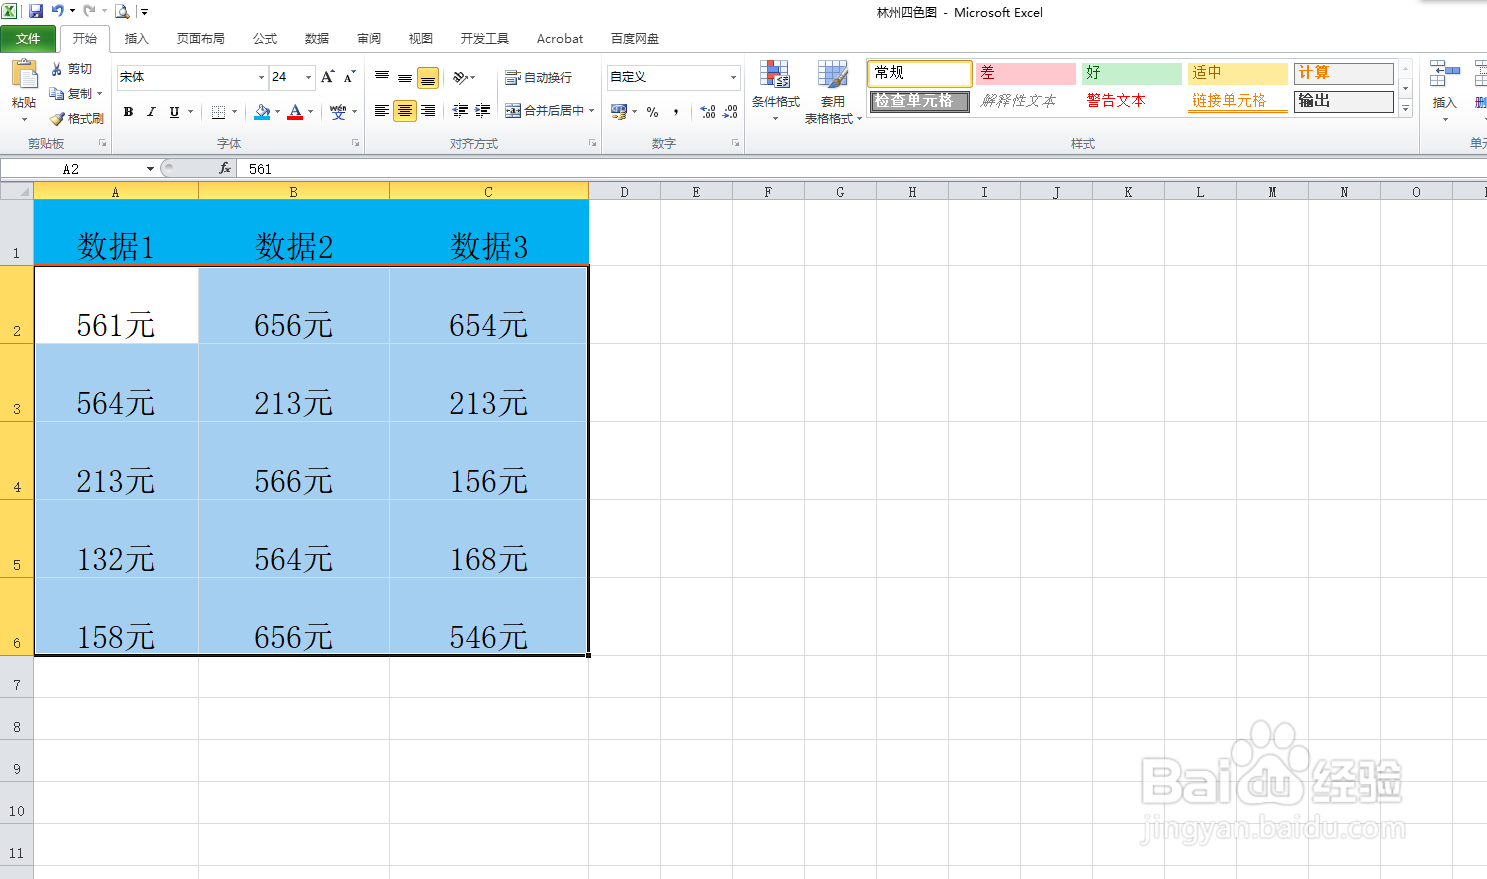
Task: Toggle middle vertical alignment
Action: (x=405, y=77)
